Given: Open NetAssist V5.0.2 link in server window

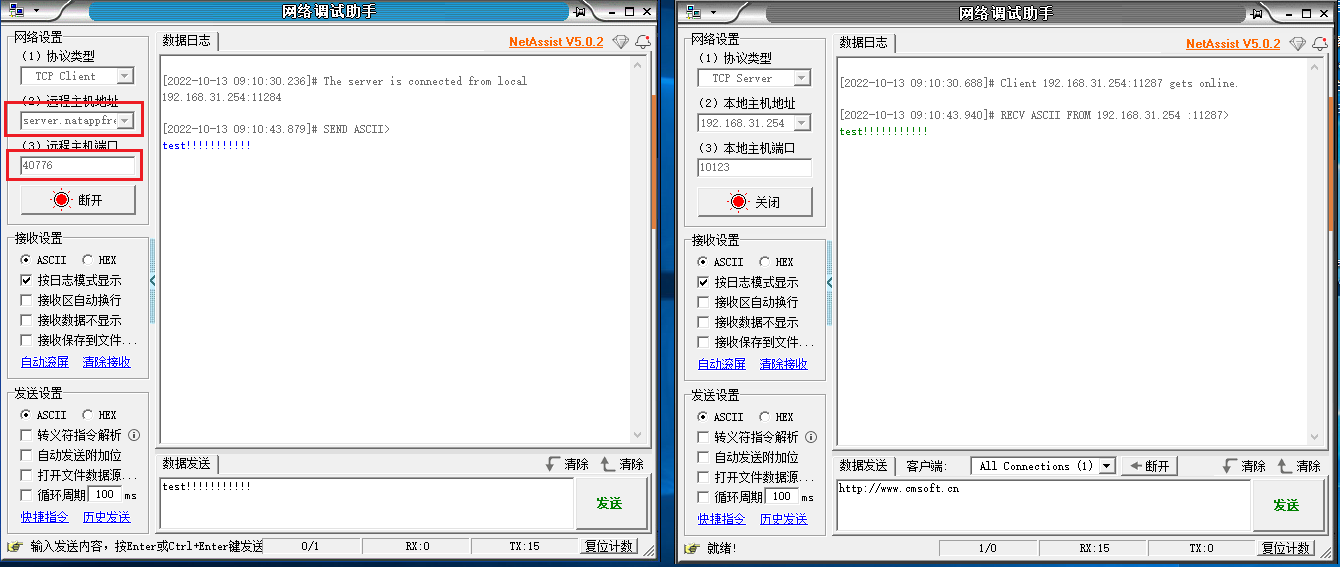Looking at the screenshot, I should coord(1233,44).
